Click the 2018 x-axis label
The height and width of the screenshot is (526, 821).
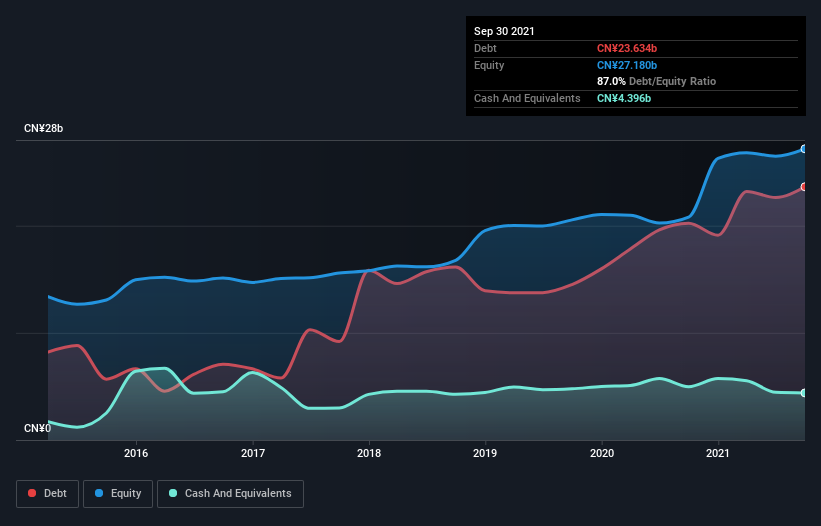point(369,453)
